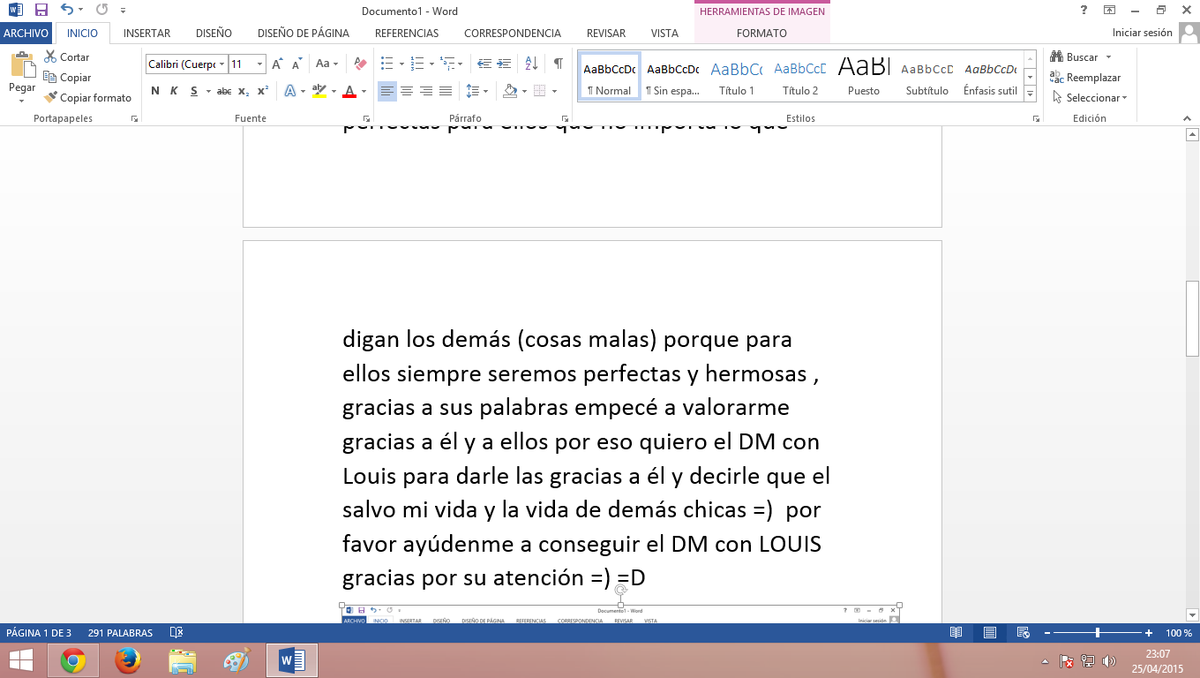This screenshot has width=1200, height=678.
Task: Open the Calibri font name dropdown
Action: (x=221, y=64)
